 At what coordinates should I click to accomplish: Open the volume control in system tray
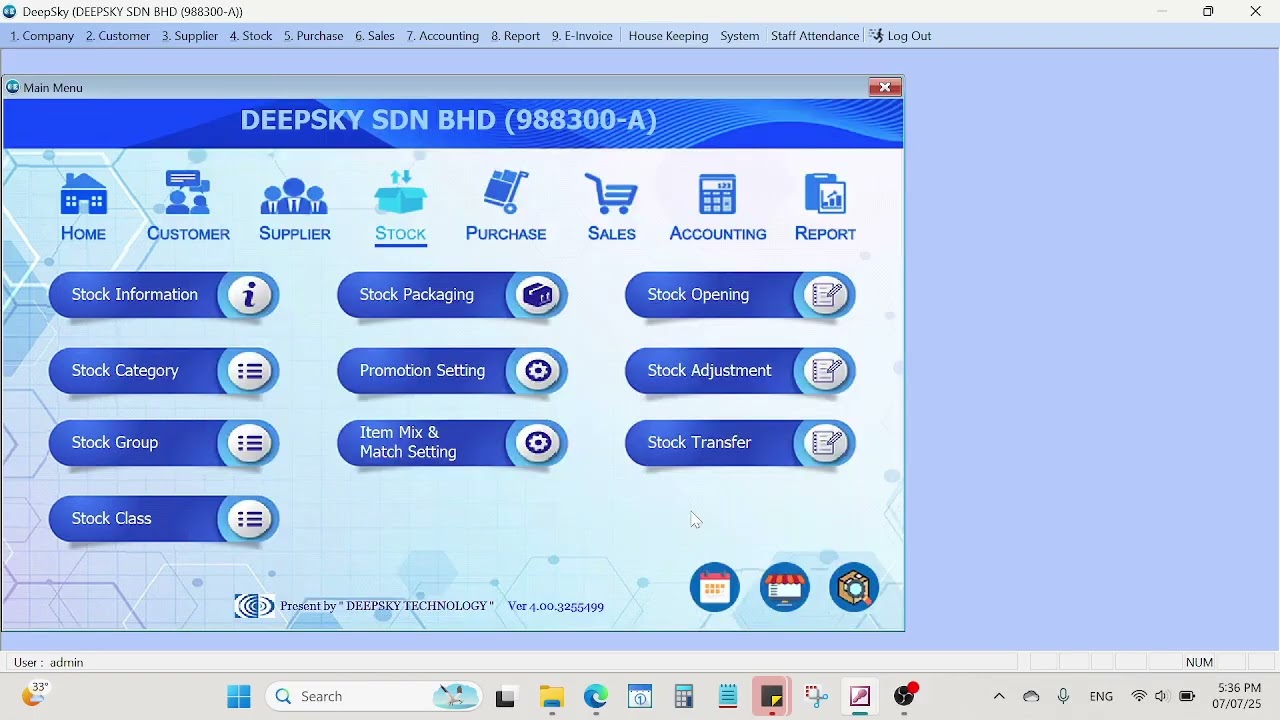point(1161,697)
